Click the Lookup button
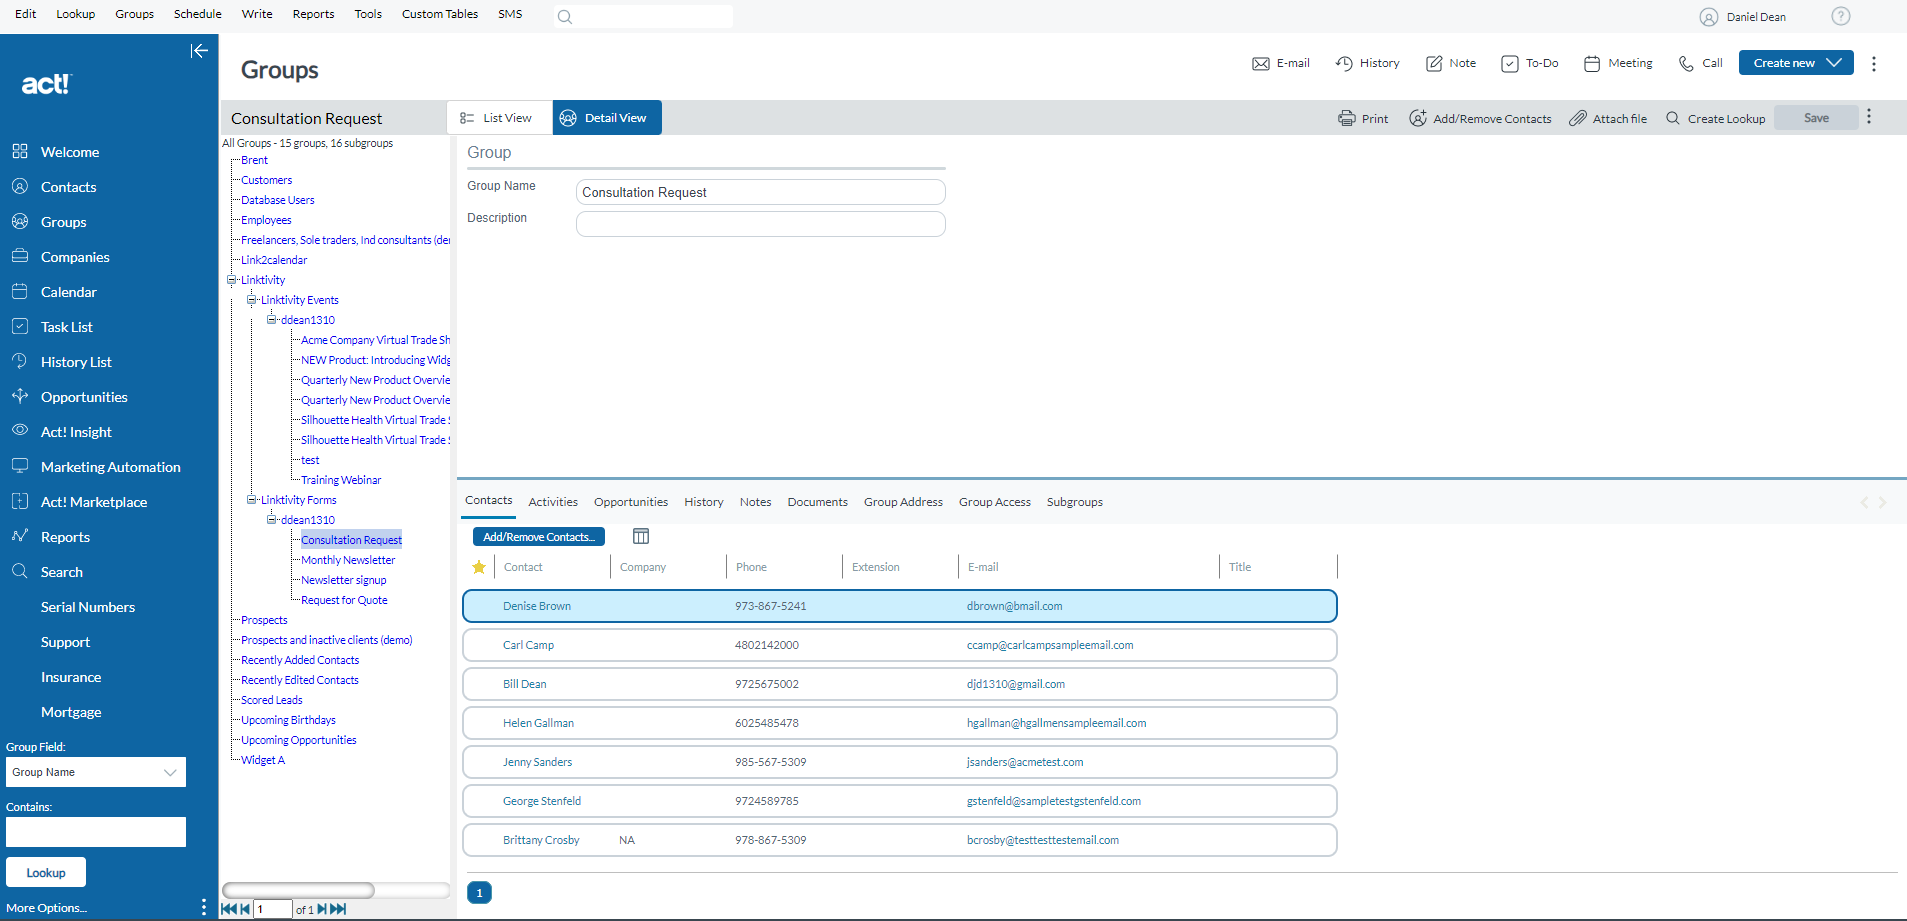The height and width of the screenshot is (921, 1907). 45,871
